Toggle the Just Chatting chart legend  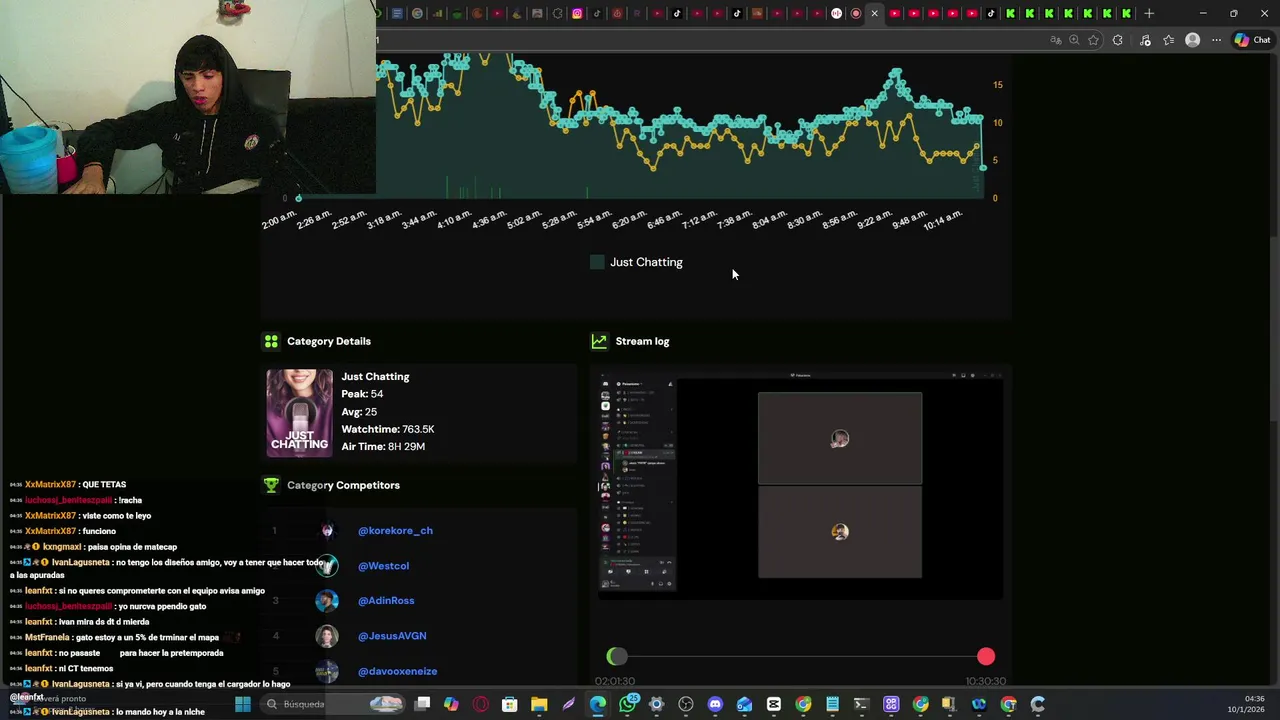(637, 262)
